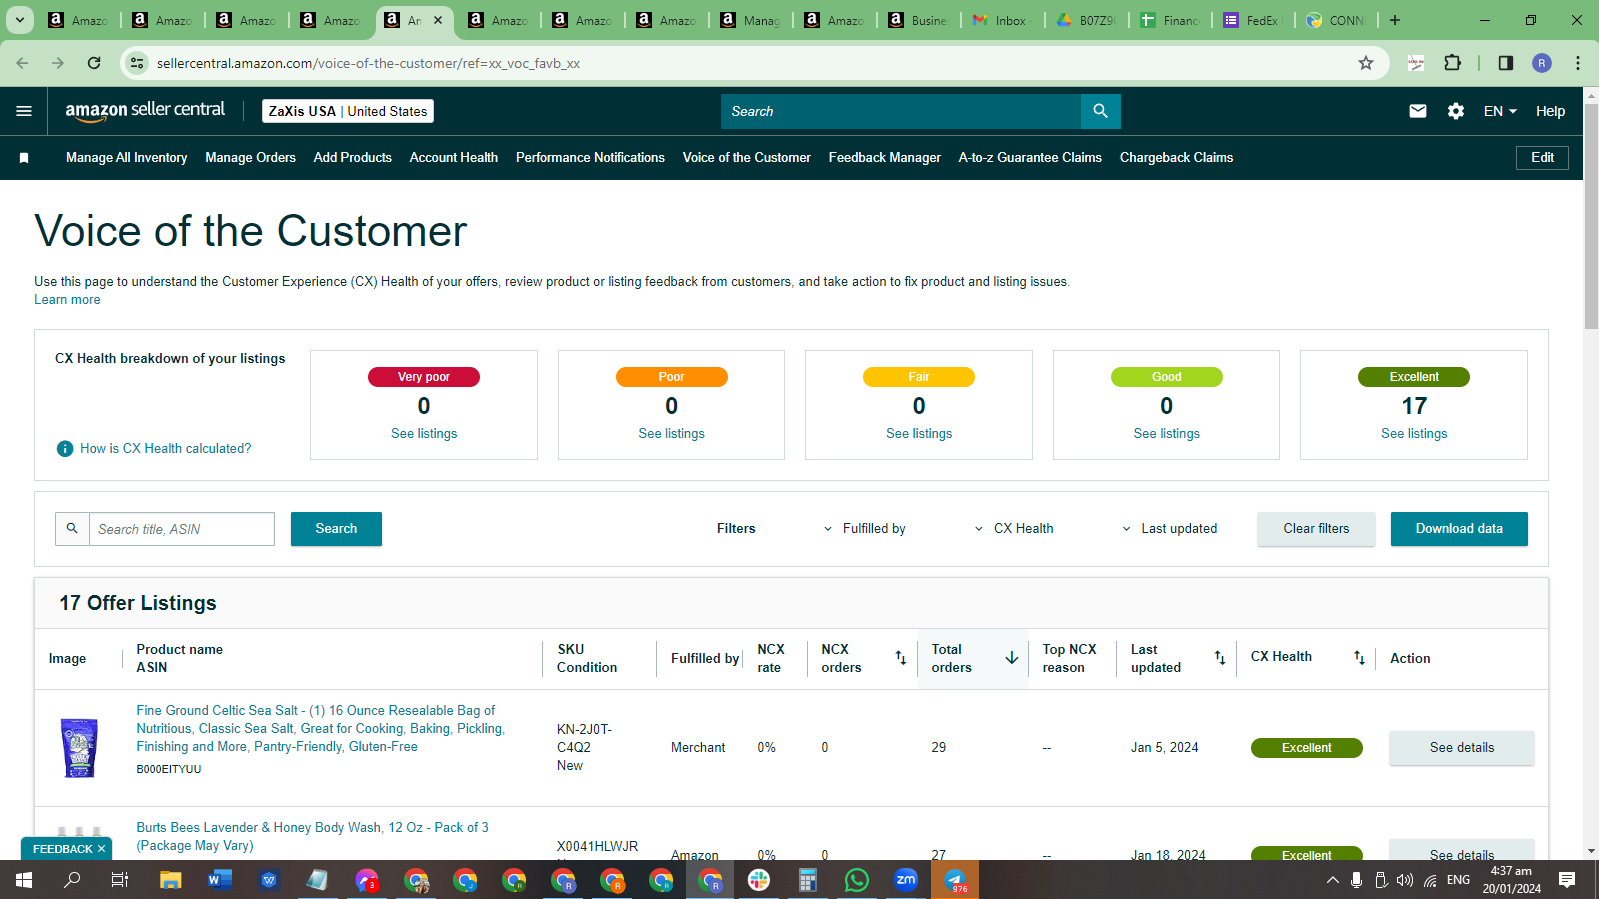Click the Celtic Sea Salt product thumbnail
The image size is (1599, 899).
[79, 748]
